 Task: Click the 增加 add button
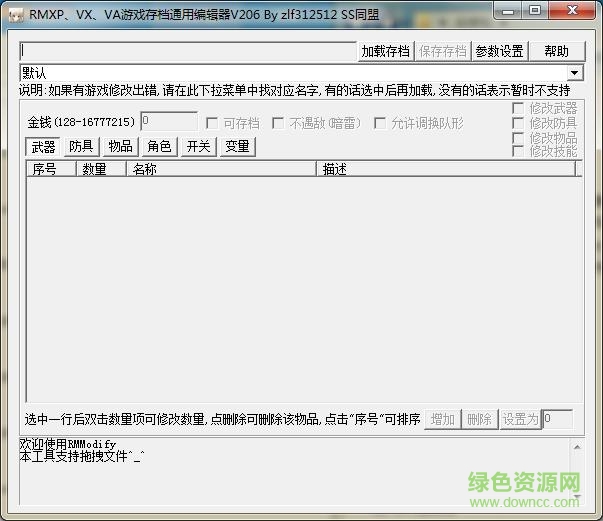[442, 419]
